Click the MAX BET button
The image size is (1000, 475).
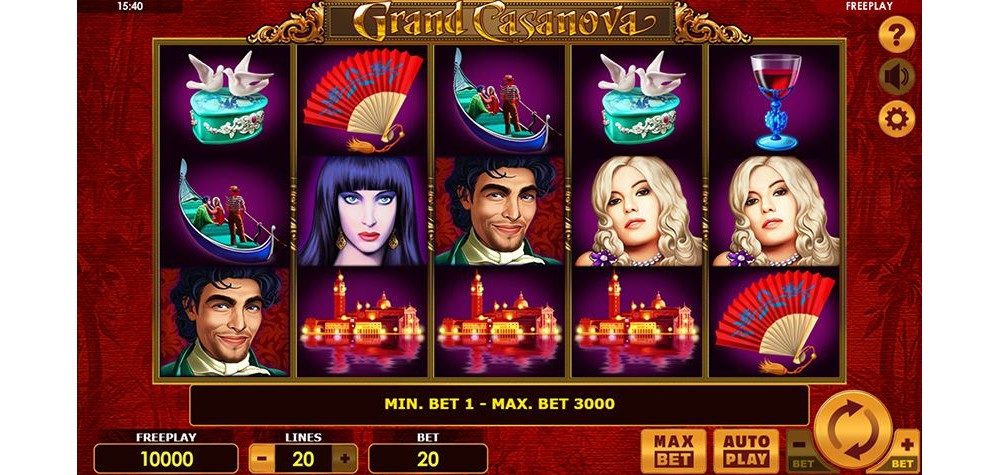(673, 451)
